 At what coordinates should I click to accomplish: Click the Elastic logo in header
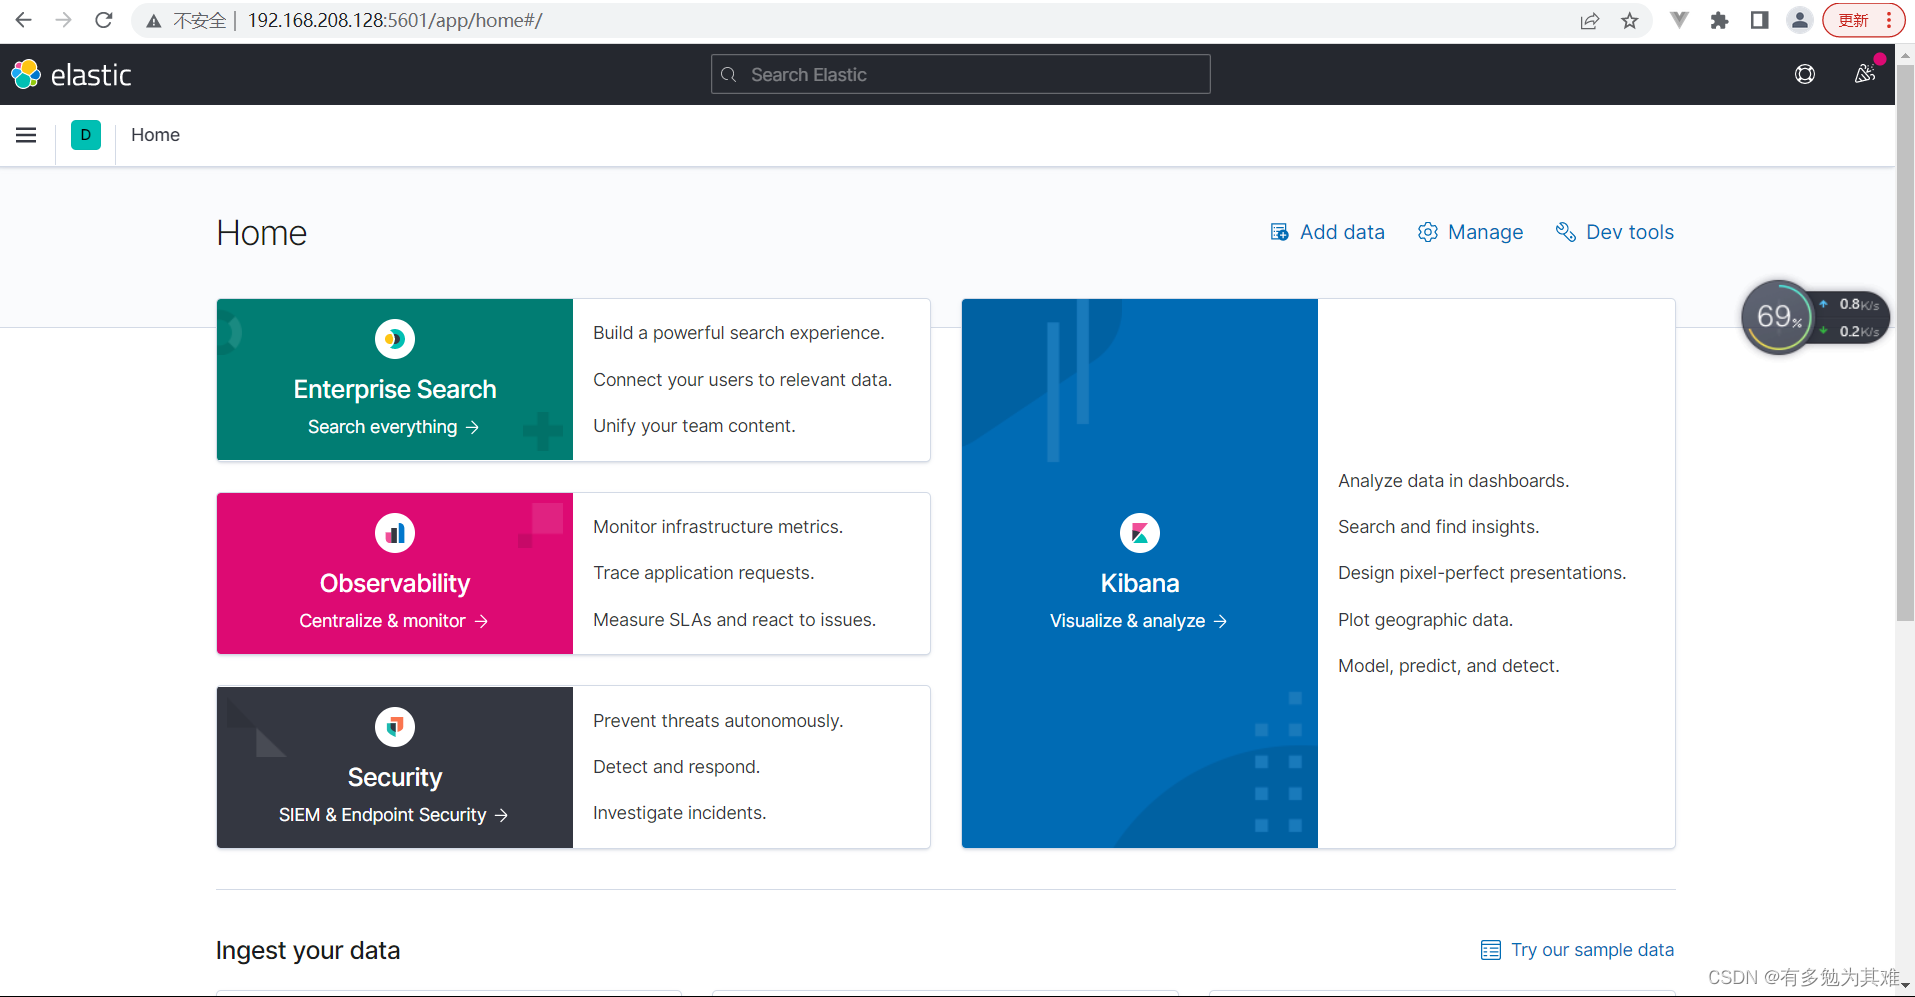[x=71, y=74]
